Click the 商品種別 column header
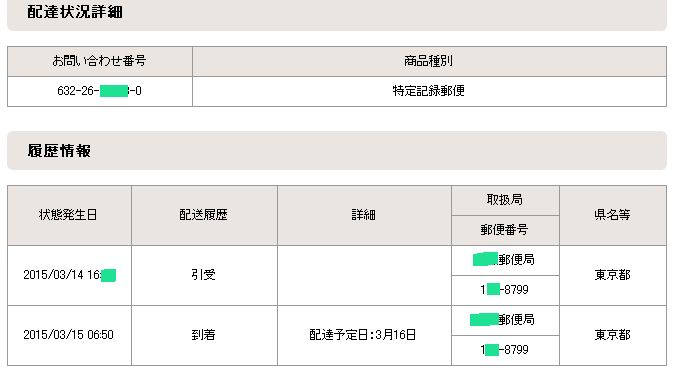The height and width of the screenshot is (374, 675). coord(429,62)
